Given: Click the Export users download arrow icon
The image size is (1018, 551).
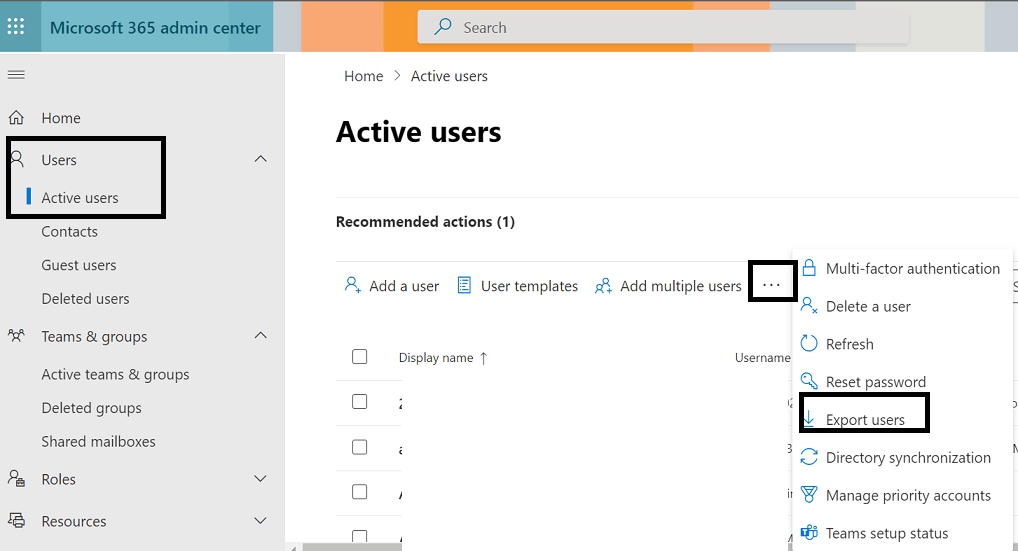Looking at the screenshot, I should coord(809,419).
